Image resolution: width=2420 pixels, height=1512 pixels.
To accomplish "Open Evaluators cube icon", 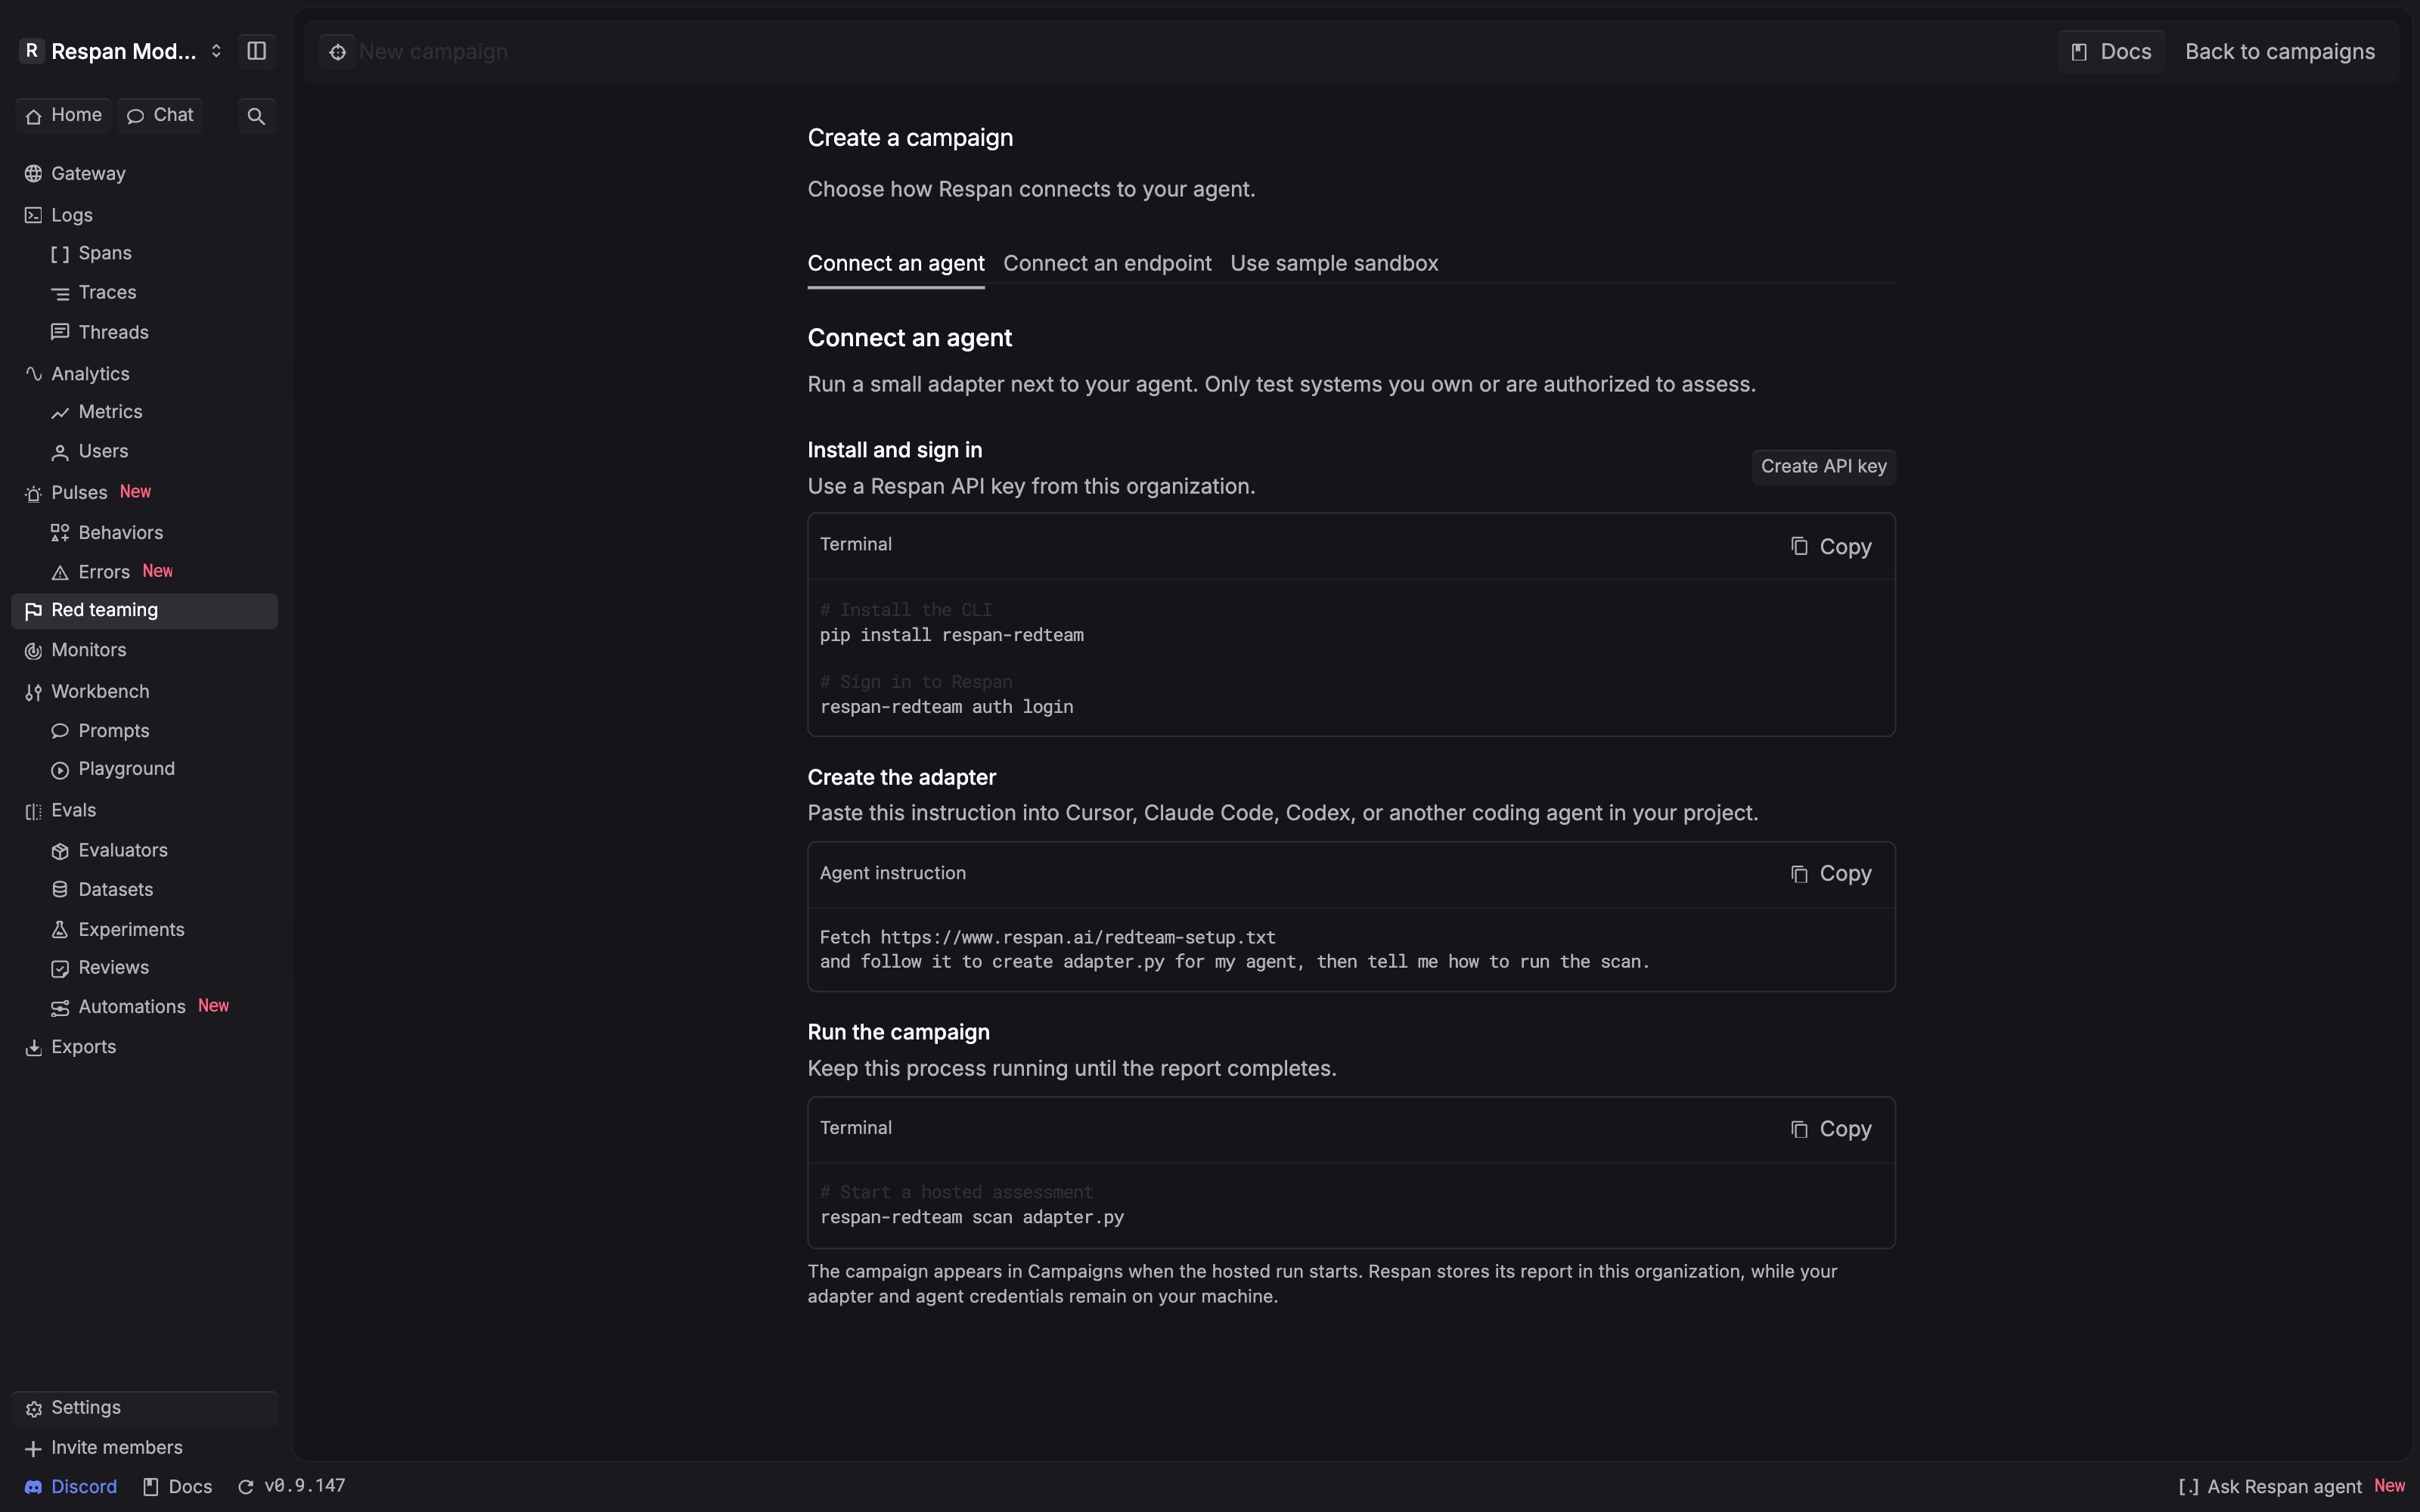I will pyautogui.click(x=60, y=851).
